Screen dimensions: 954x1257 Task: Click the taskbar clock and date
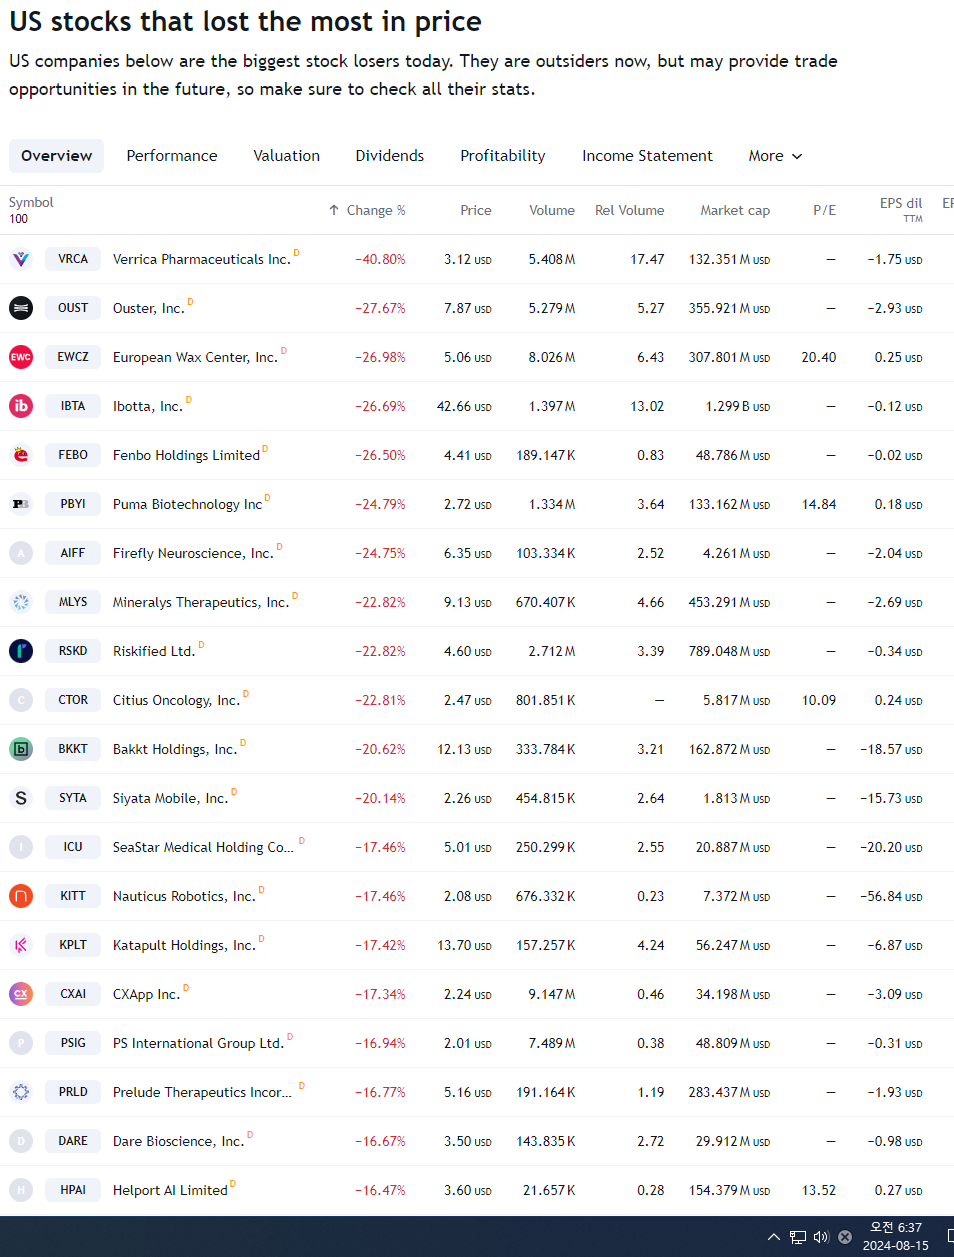[896, 1237]
